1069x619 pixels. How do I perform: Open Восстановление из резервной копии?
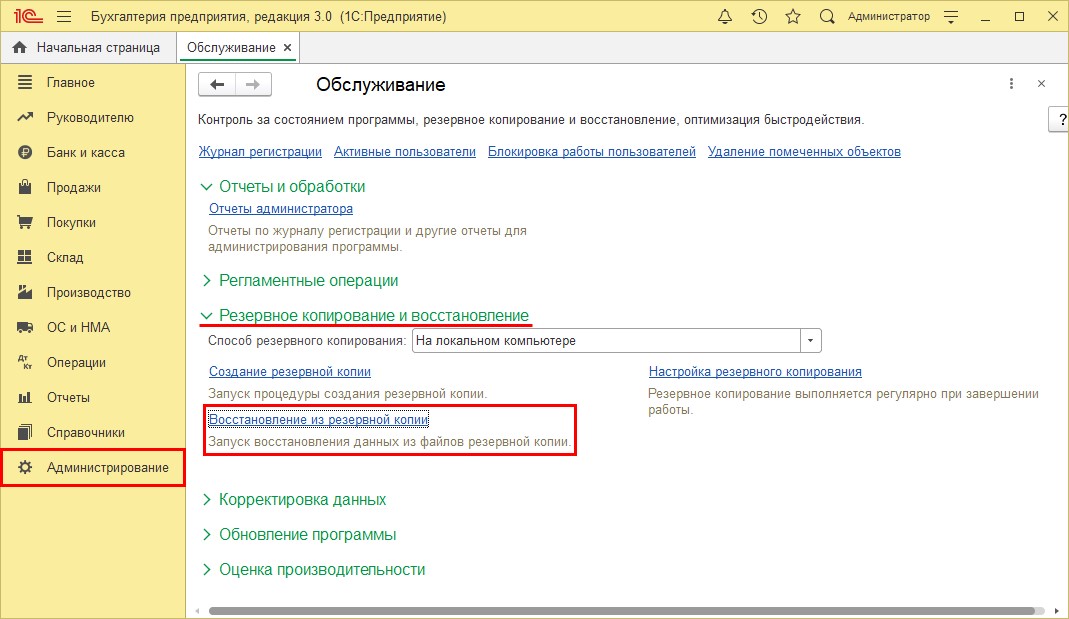pyautogui.click(x=319, y=420)
